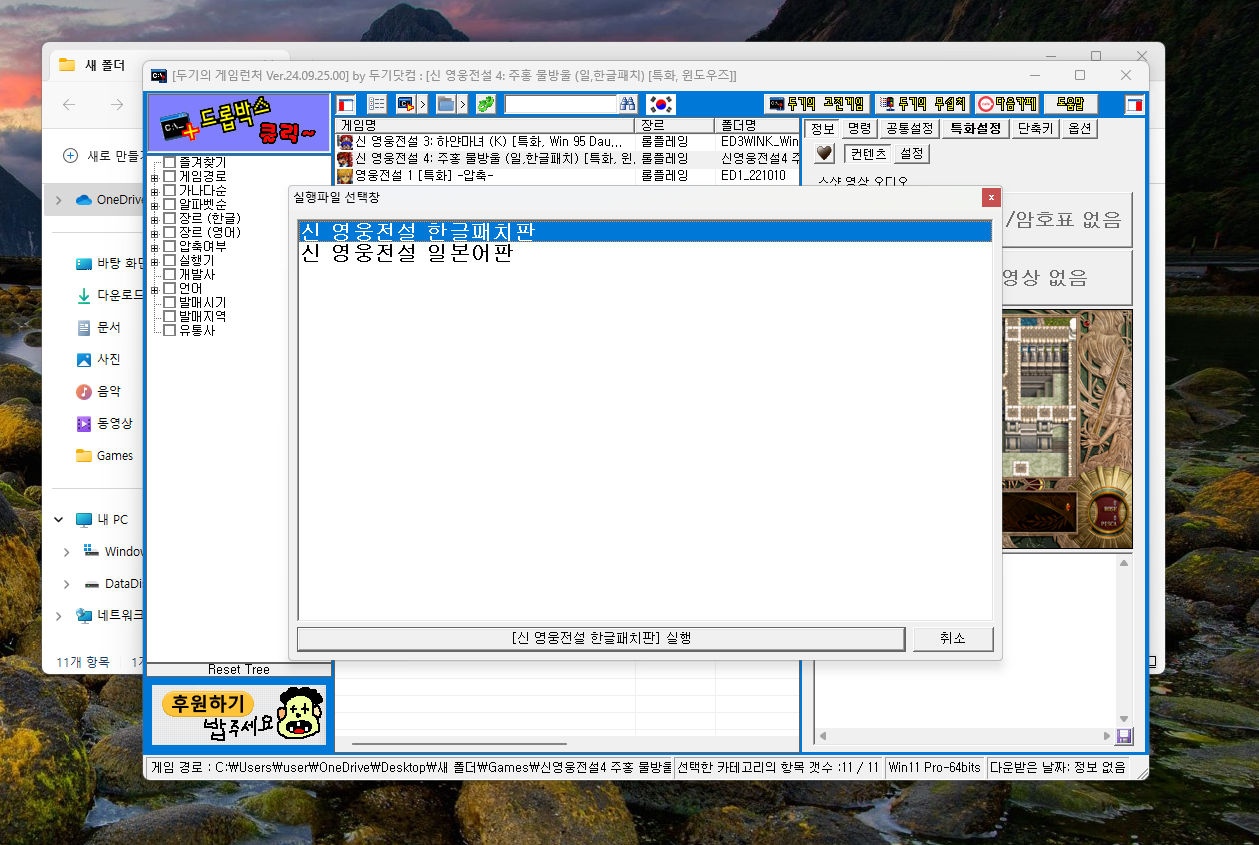Click the heart favorite icon

824,153
